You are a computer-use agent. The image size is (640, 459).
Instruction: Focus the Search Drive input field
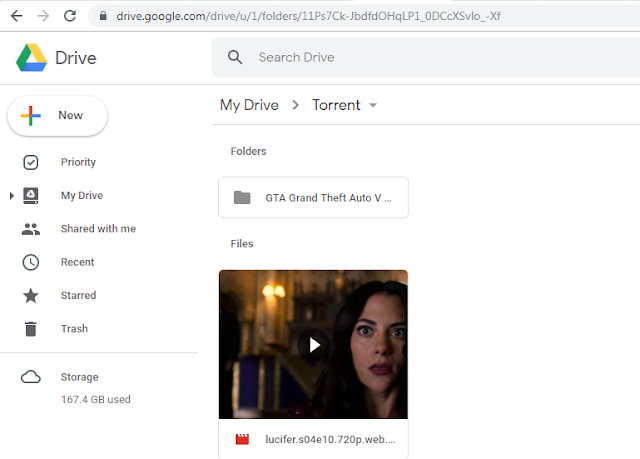coord(425,57)
